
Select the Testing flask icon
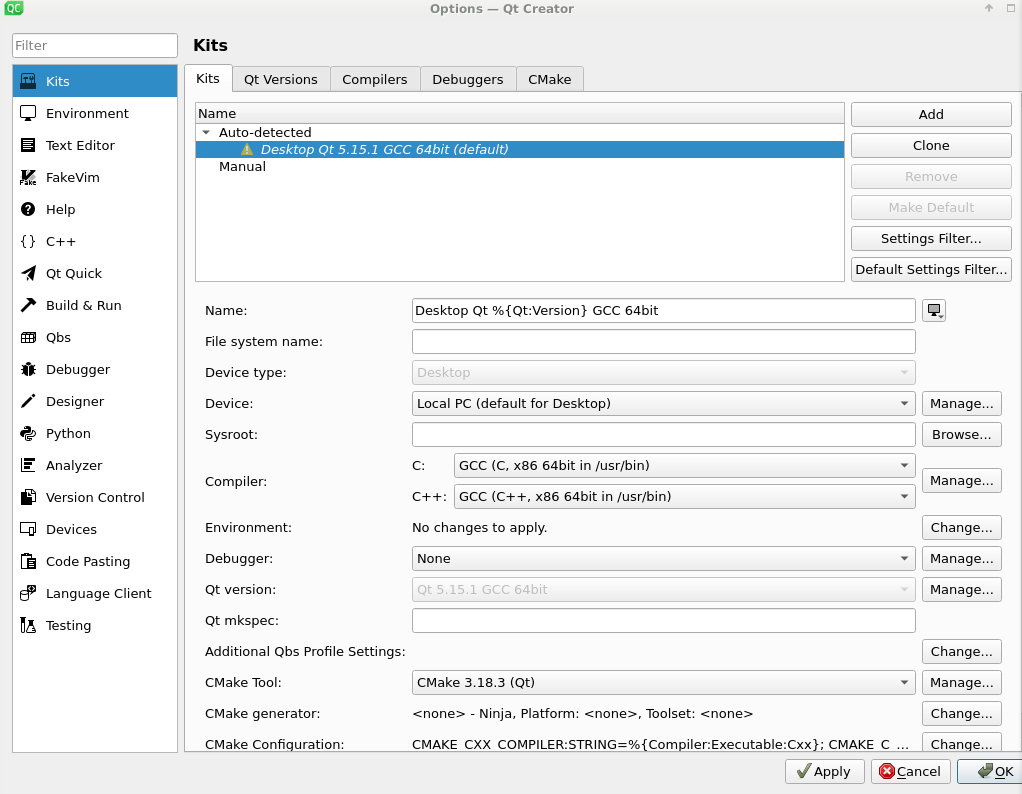tap(28, 625)
